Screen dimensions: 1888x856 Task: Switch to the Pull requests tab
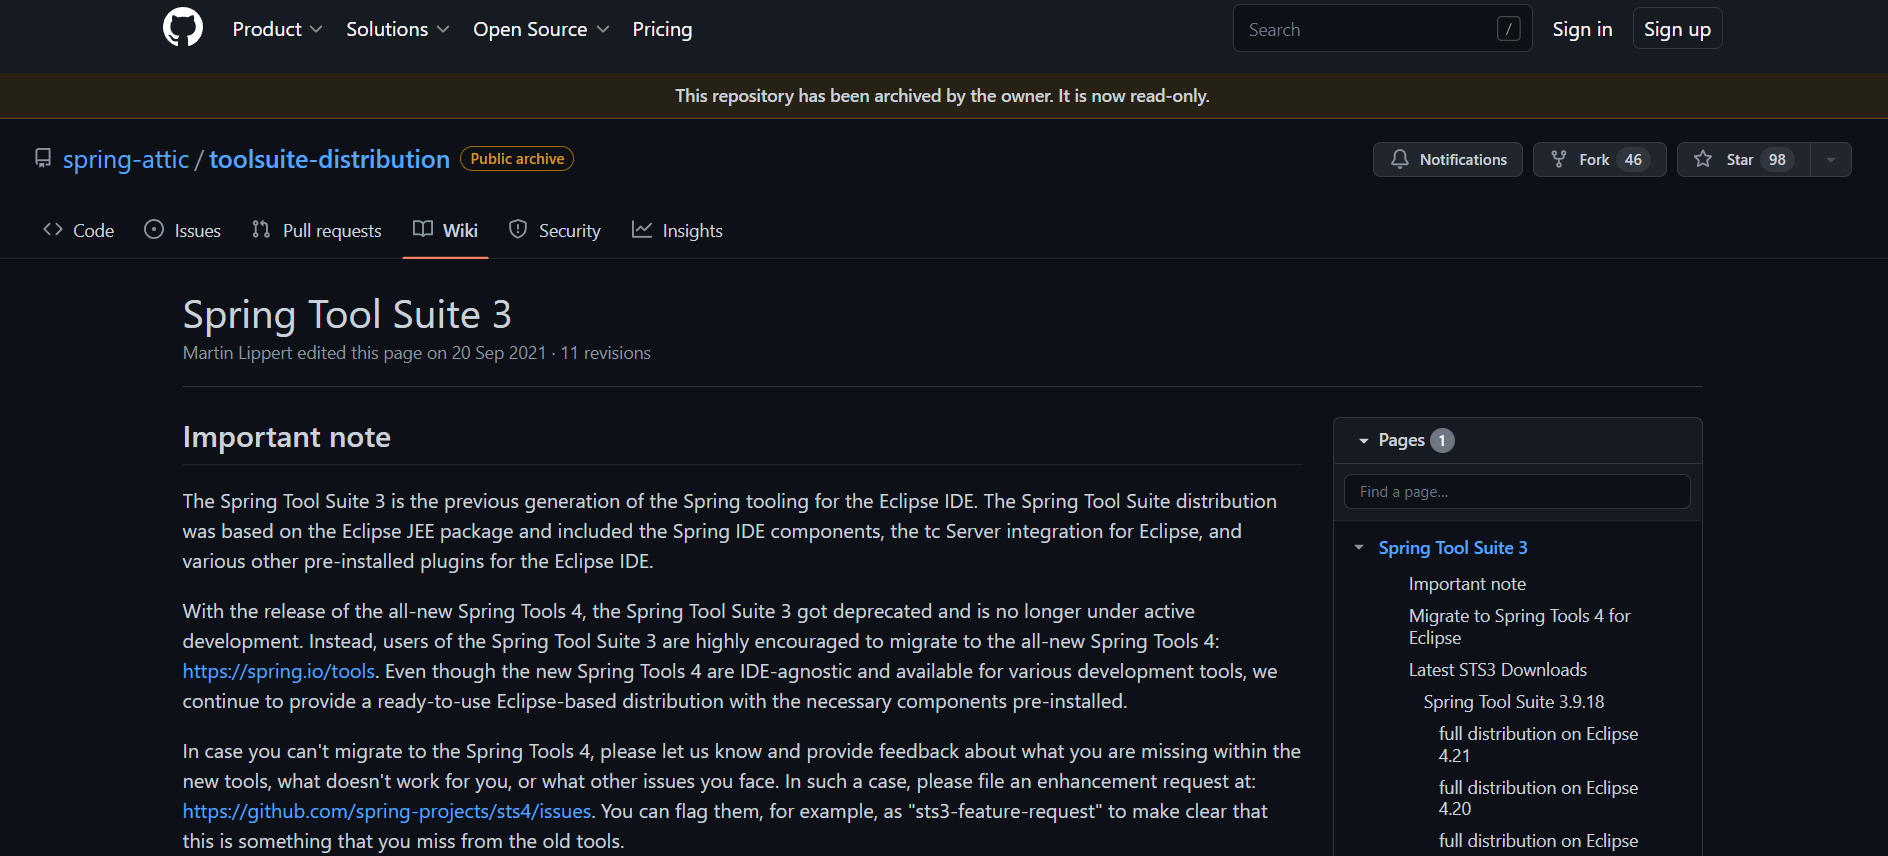point(317,231)
